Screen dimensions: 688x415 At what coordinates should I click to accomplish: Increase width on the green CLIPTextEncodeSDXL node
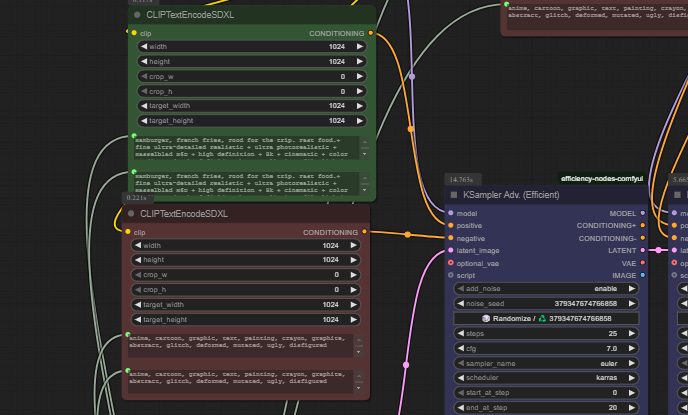coord(360,47)
